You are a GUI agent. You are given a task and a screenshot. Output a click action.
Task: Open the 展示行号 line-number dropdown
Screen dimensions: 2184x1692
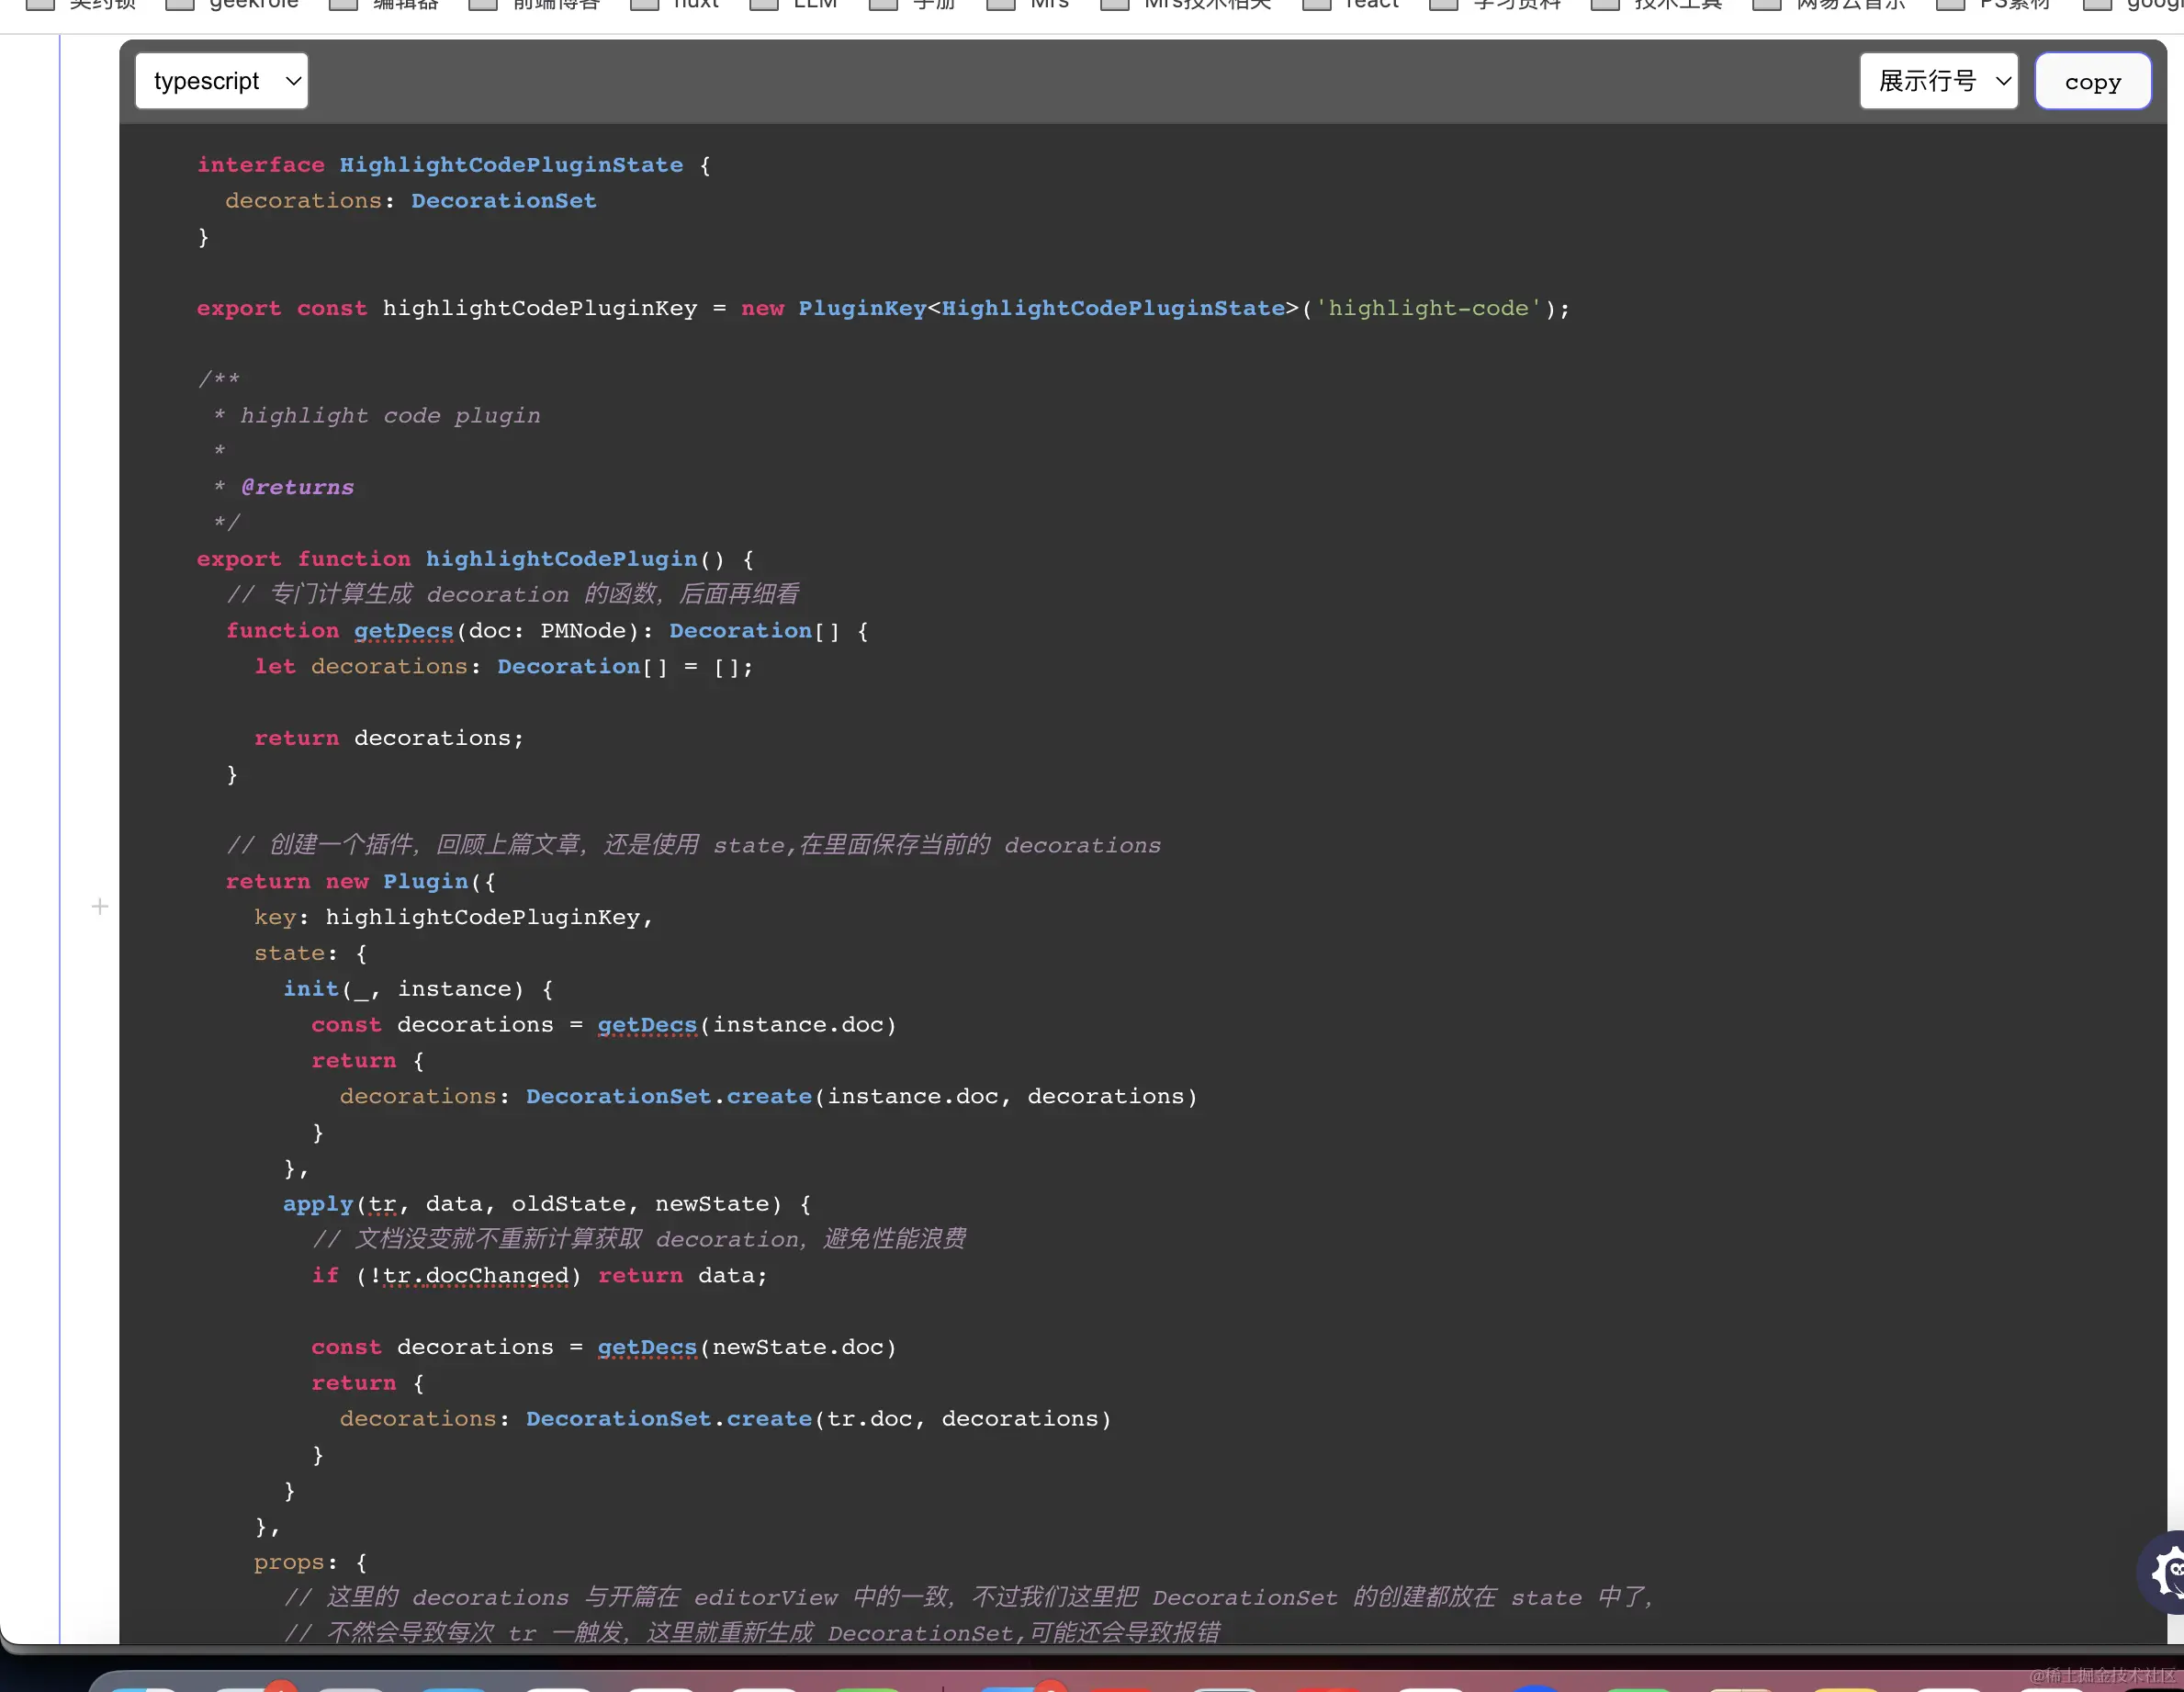coord(1938,81)
